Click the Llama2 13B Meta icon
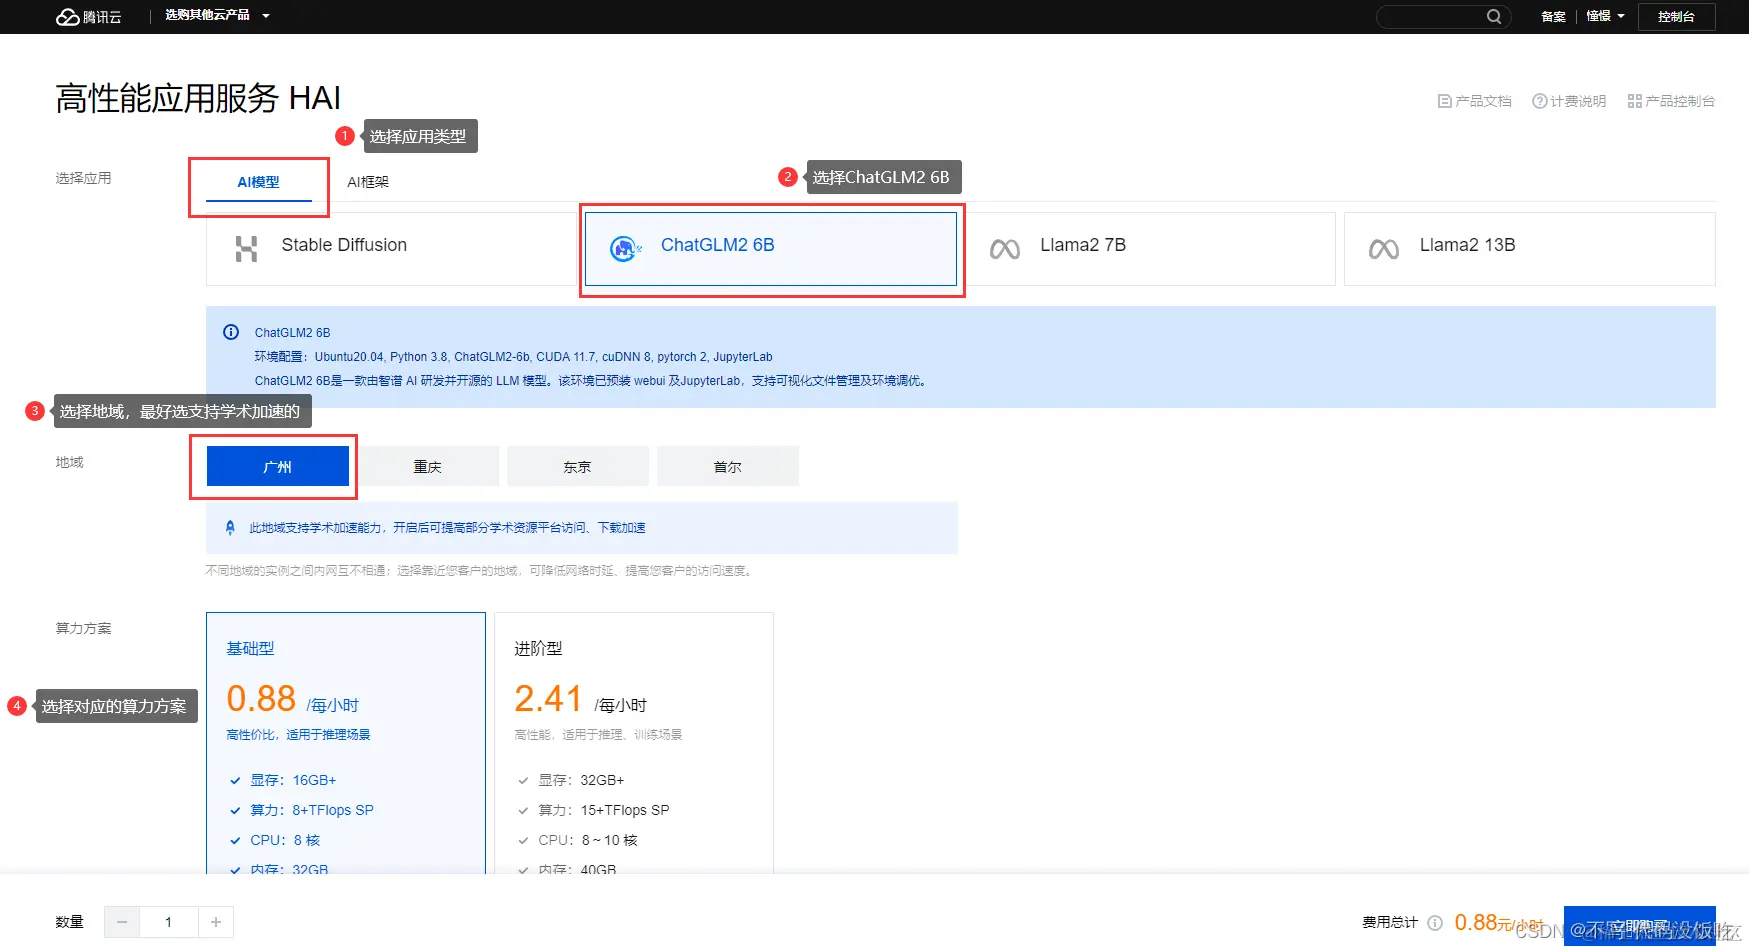Viewport: 1749px width, 950px height. tap(1384, 249)
